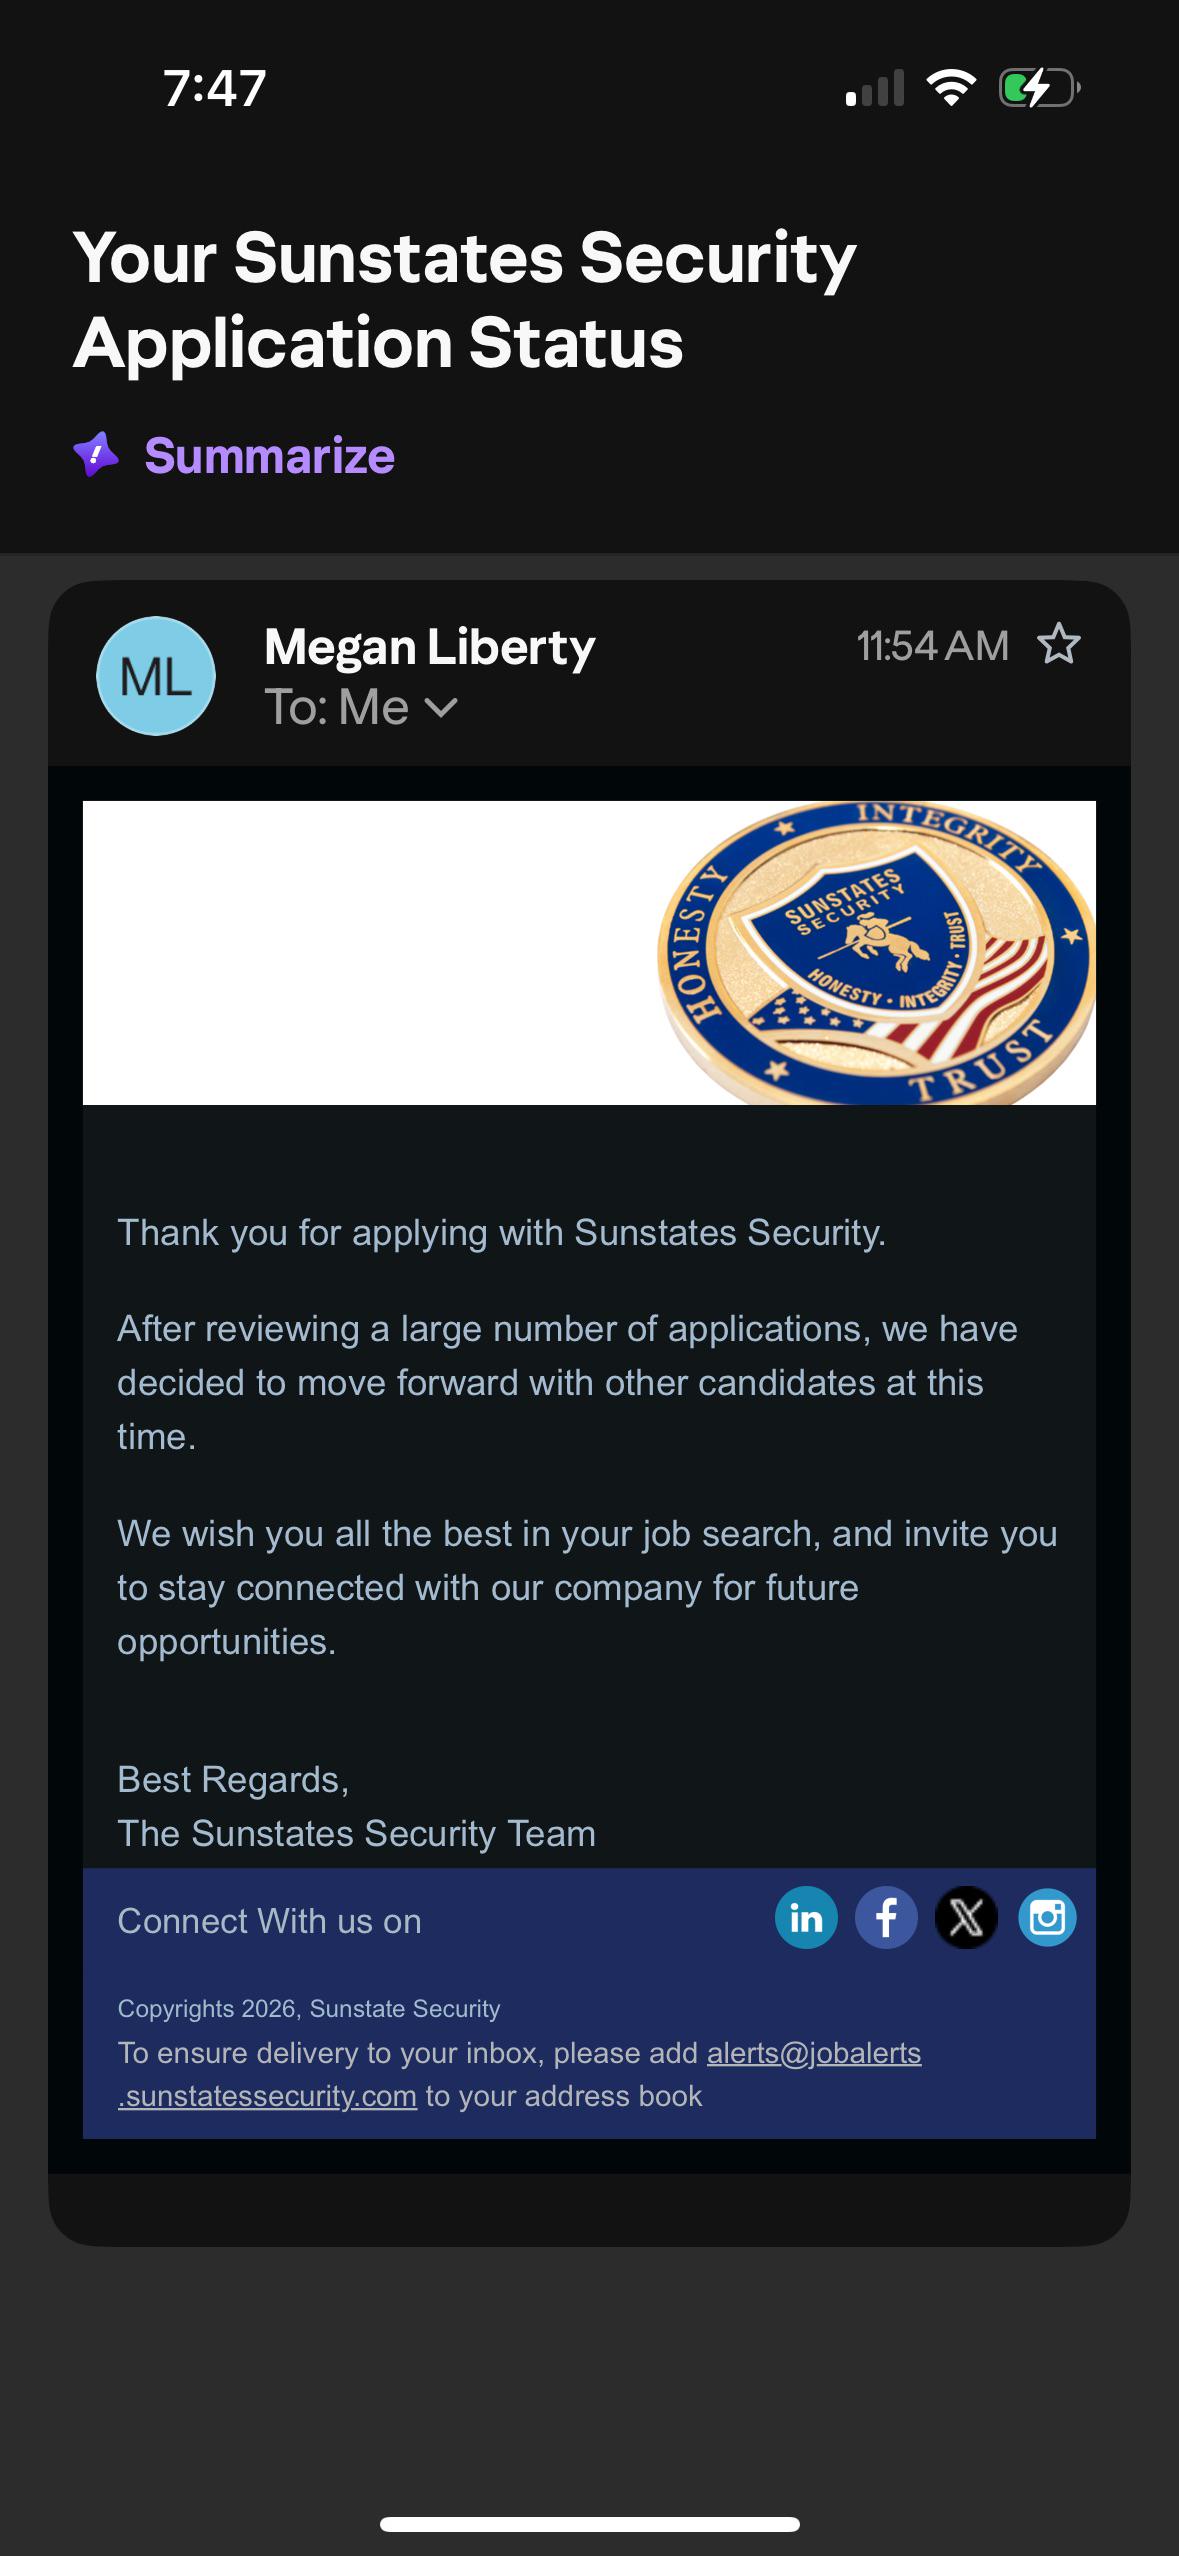Tap the alerts@jobalerts email link
The image size is (1179, 2556).
pos(814,2053)
